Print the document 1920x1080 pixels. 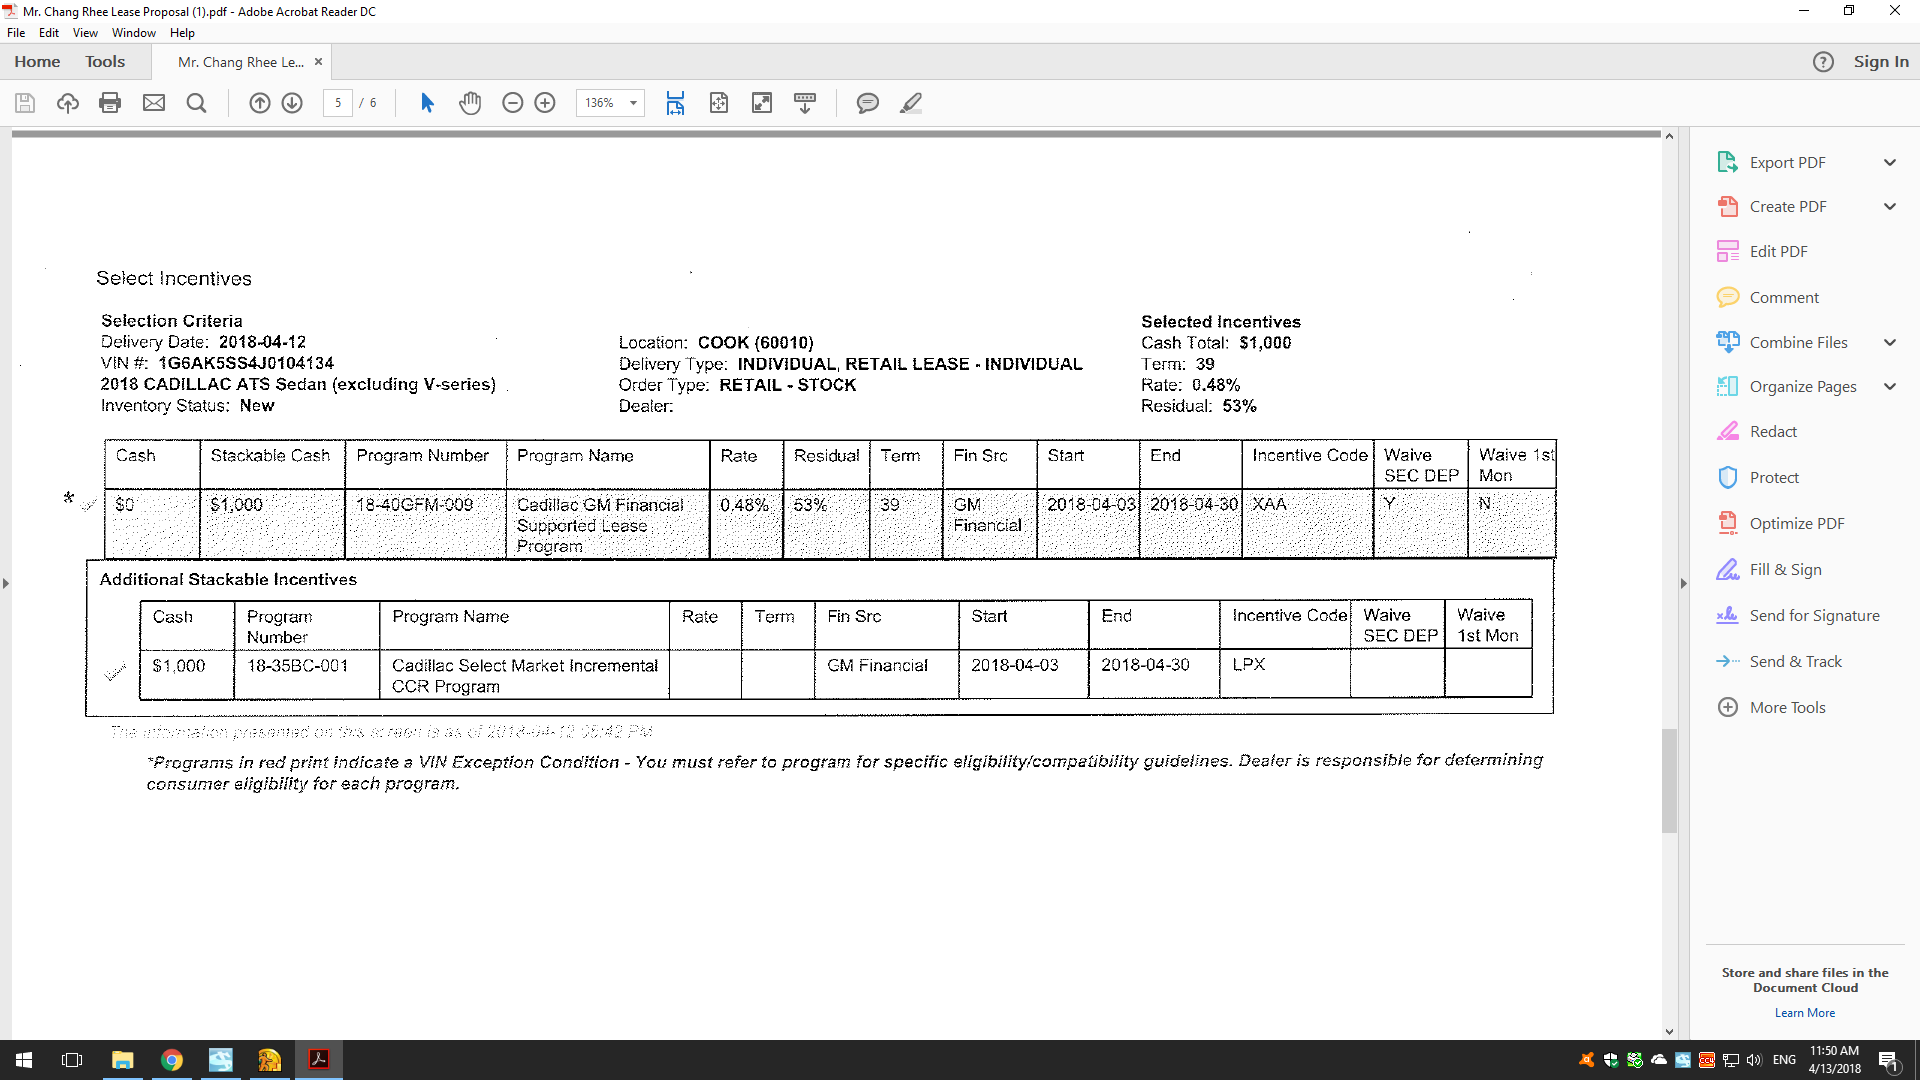pyautogui.click(x=110, y=103)
